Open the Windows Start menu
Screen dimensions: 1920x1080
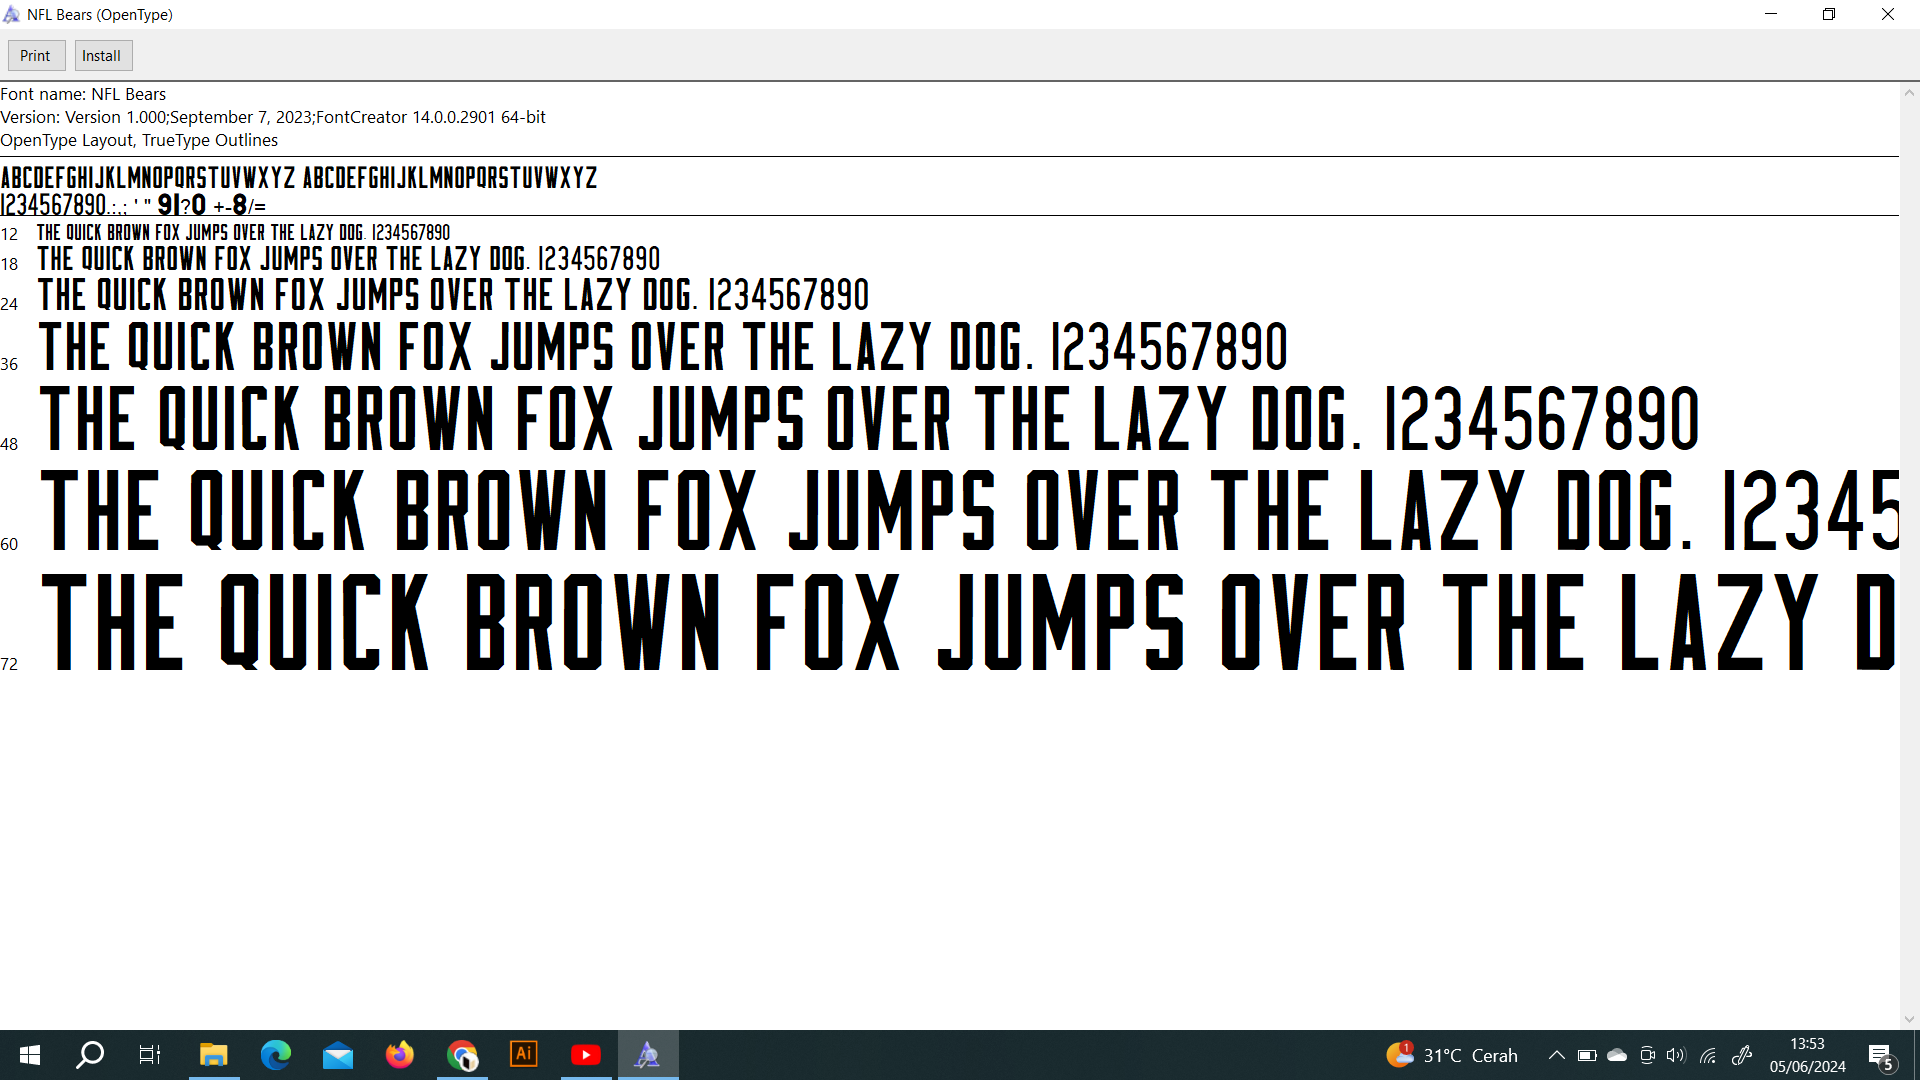pos(30,1055)
